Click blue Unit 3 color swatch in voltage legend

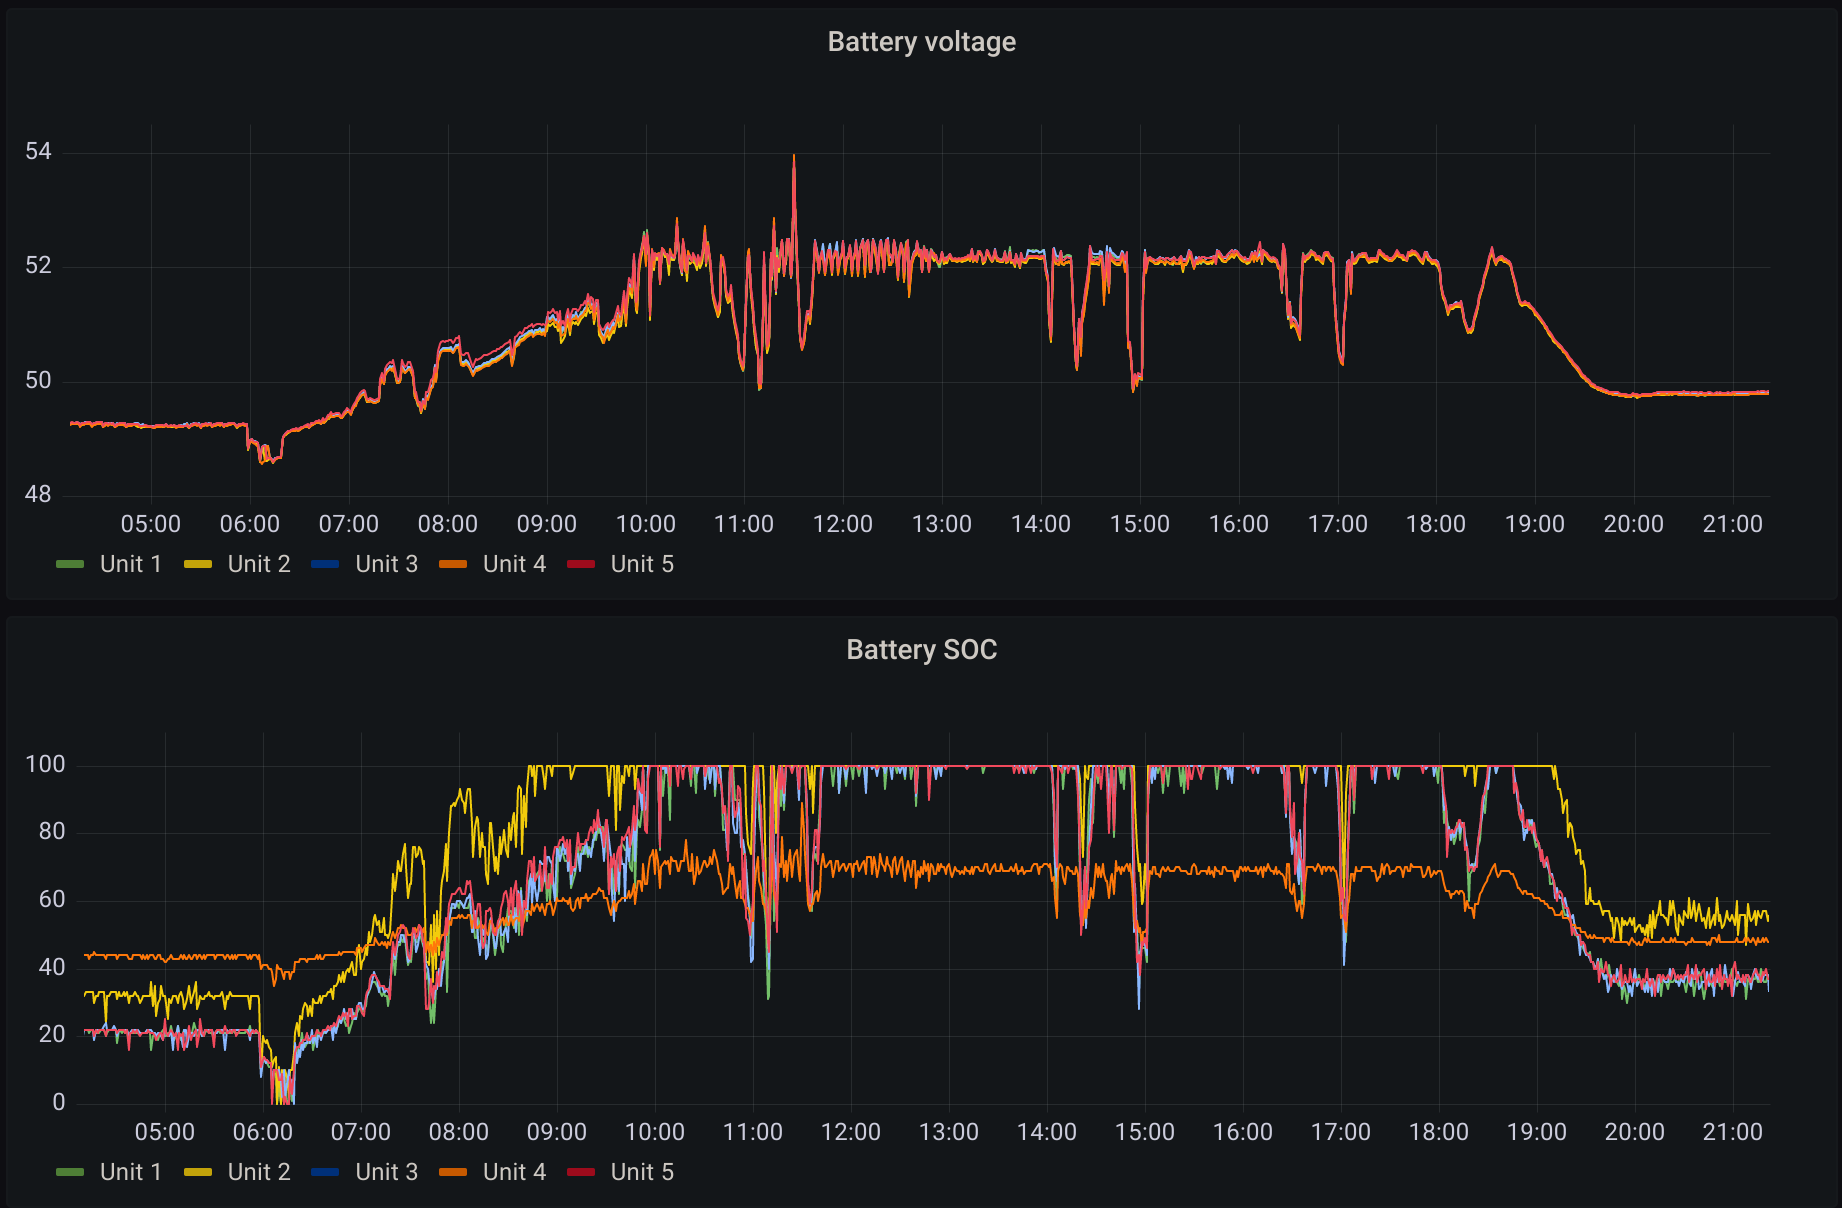click(x=325, y=565)
